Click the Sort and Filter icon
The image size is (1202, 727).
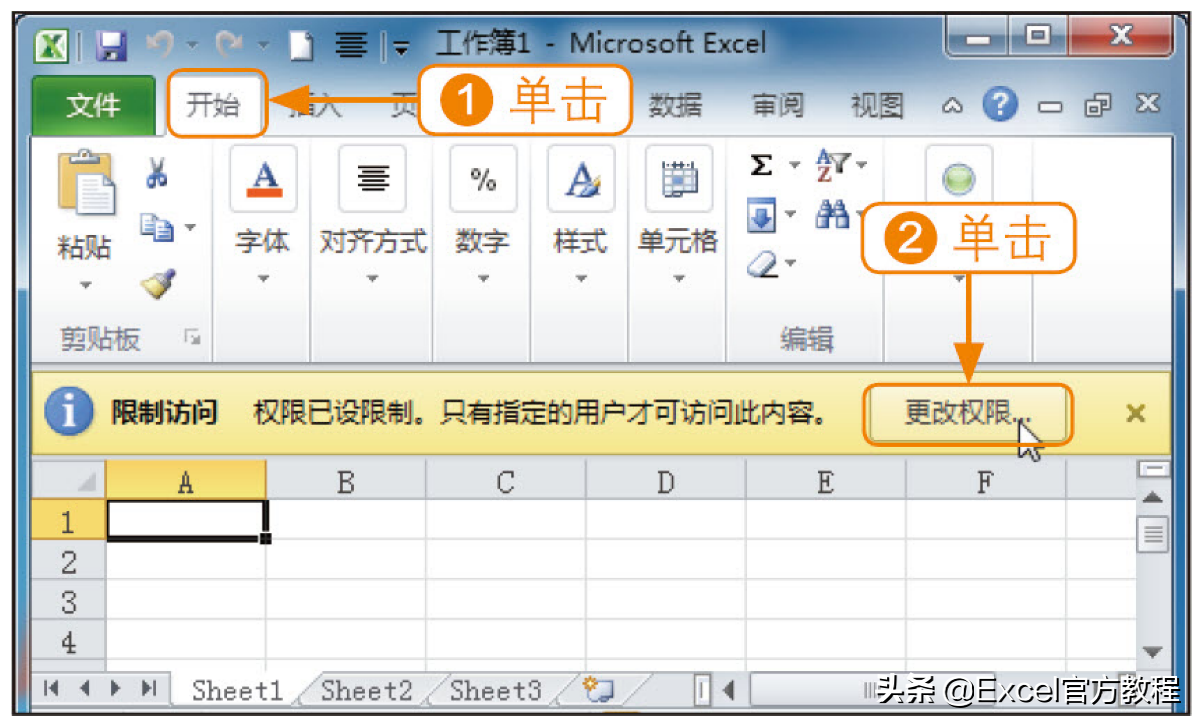coord(832,165)
